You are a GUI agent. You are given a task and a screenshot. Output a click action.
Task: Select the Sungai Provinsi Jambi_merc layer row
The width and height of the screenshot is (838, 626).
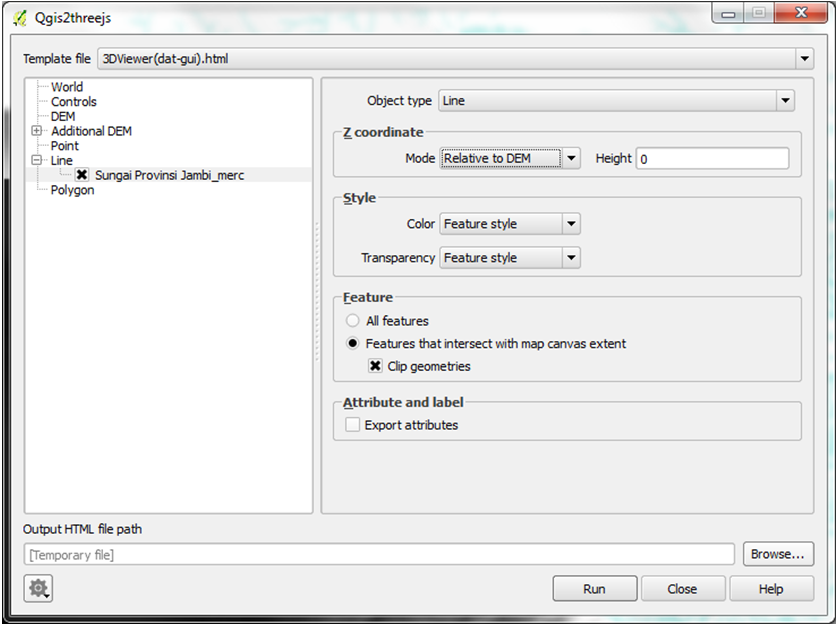tap(169, 175)
